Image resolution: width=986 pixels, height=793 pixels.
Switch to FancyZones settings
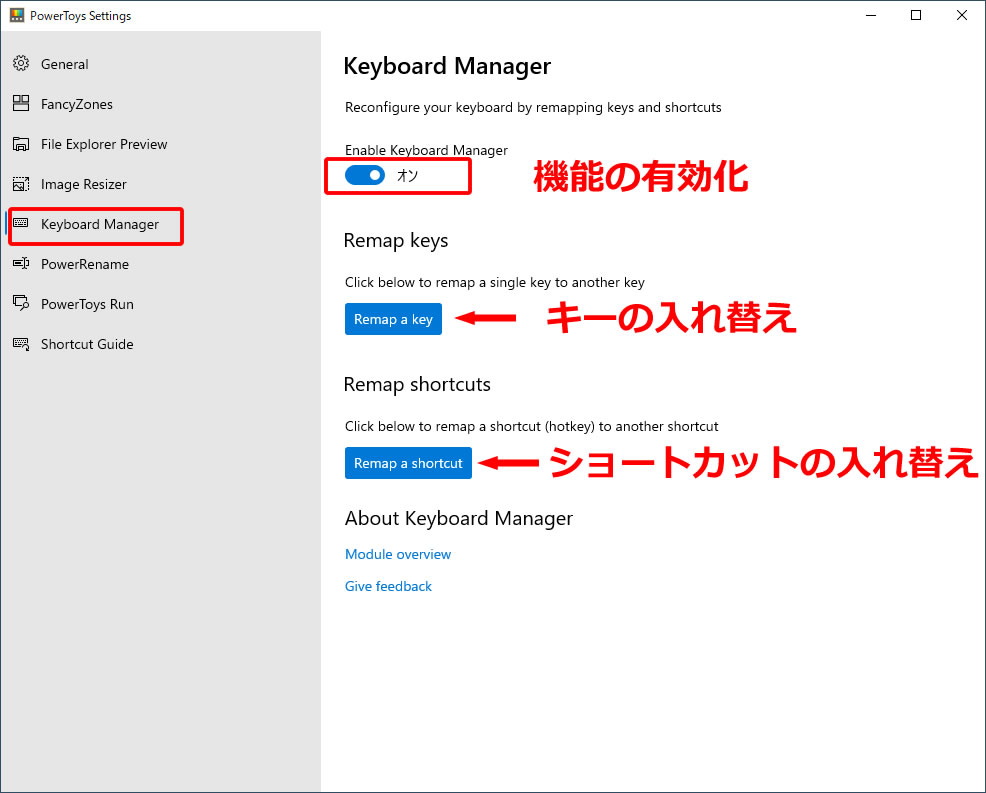click(160, 104)
